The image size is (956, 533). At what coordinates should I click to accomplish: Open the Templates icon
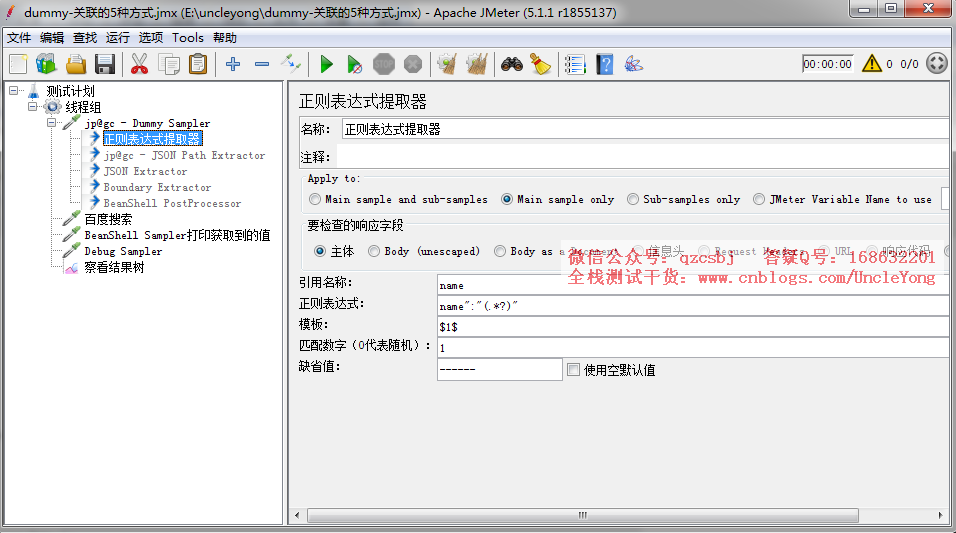coord(46,64)
